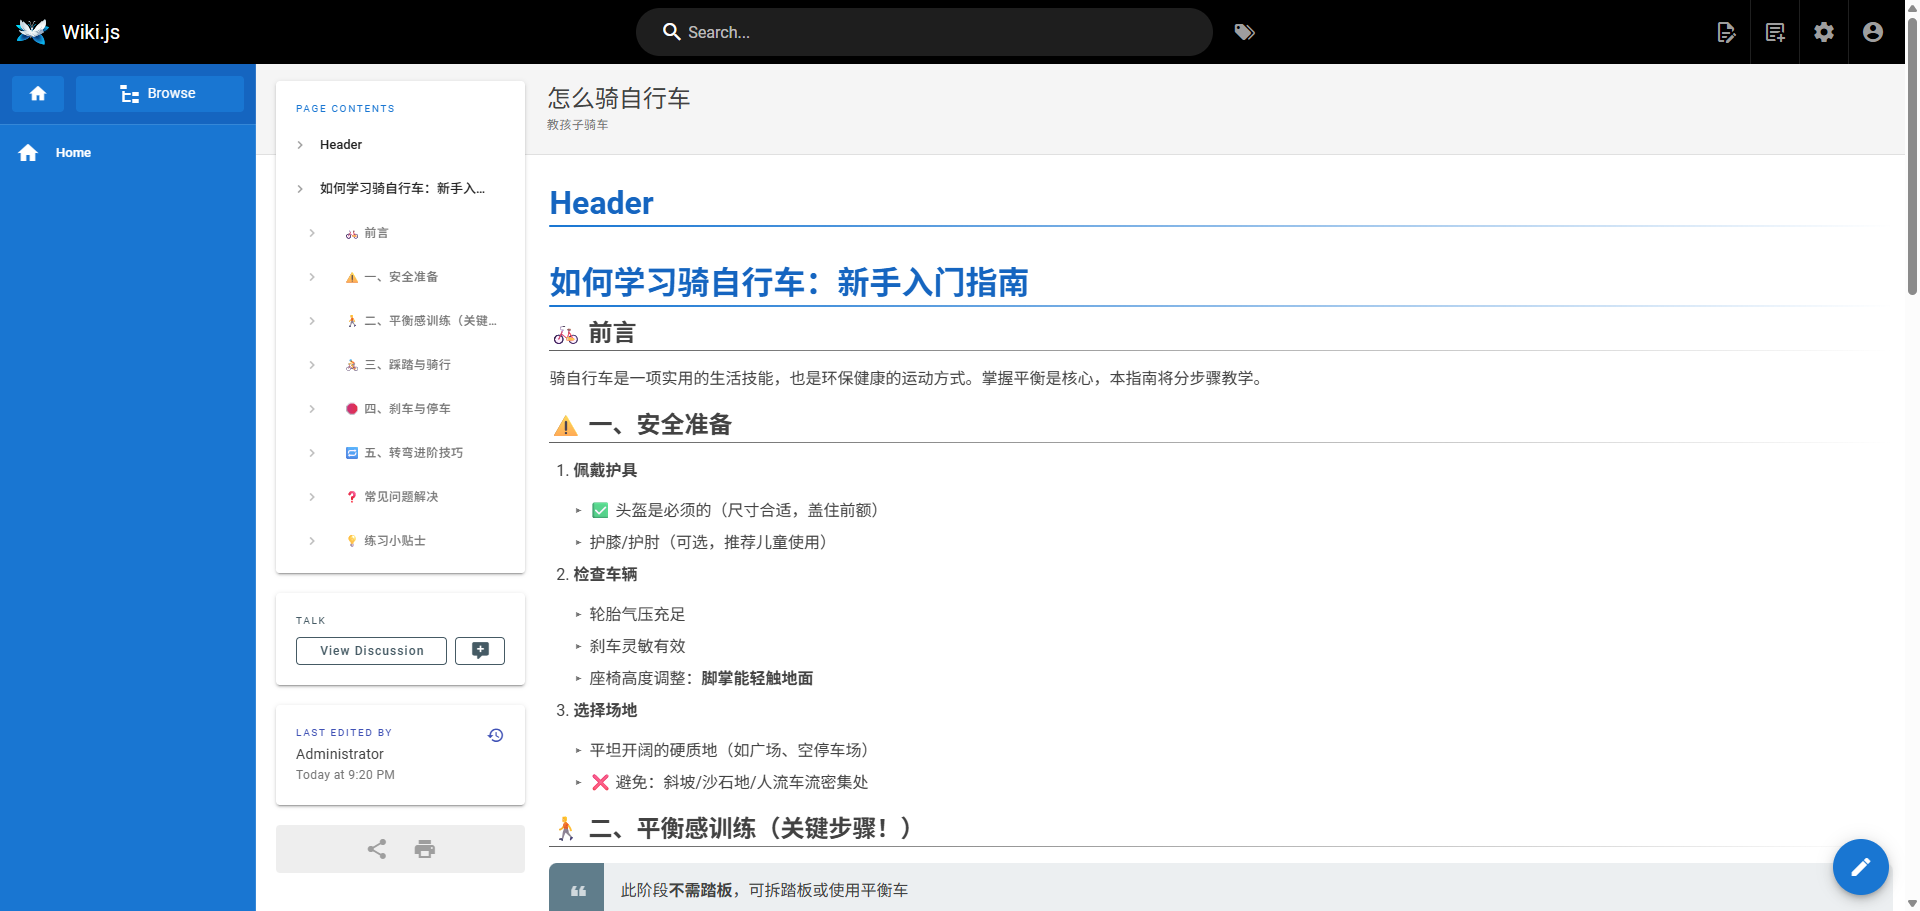Open the Browse navigation button
The image size is (1920, 911).
160,93
